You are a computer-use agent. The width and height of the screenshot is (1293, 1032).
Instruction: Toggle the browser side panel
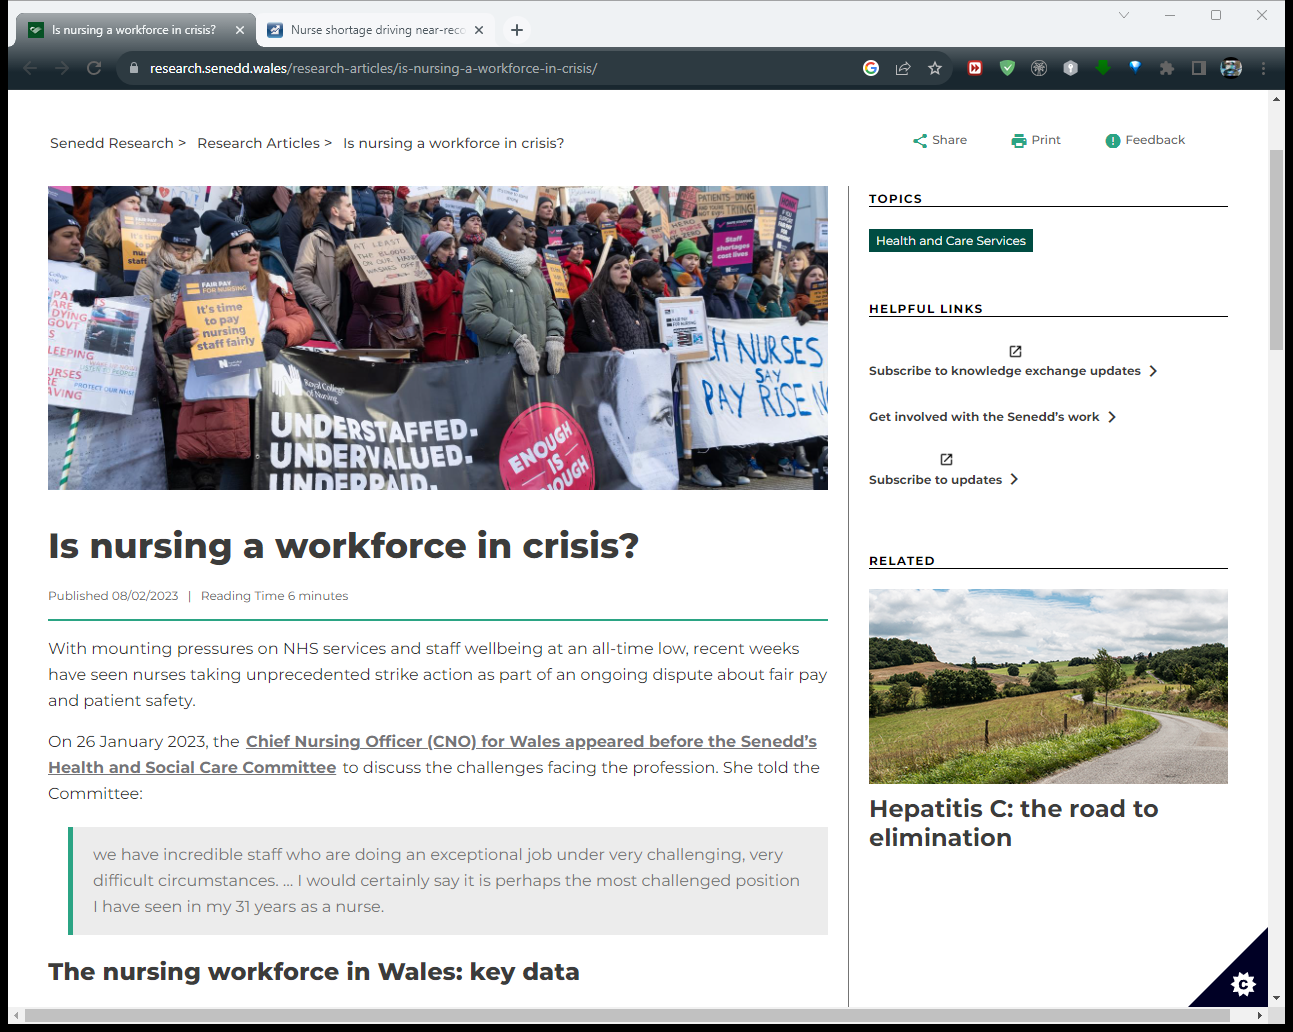1198,68
